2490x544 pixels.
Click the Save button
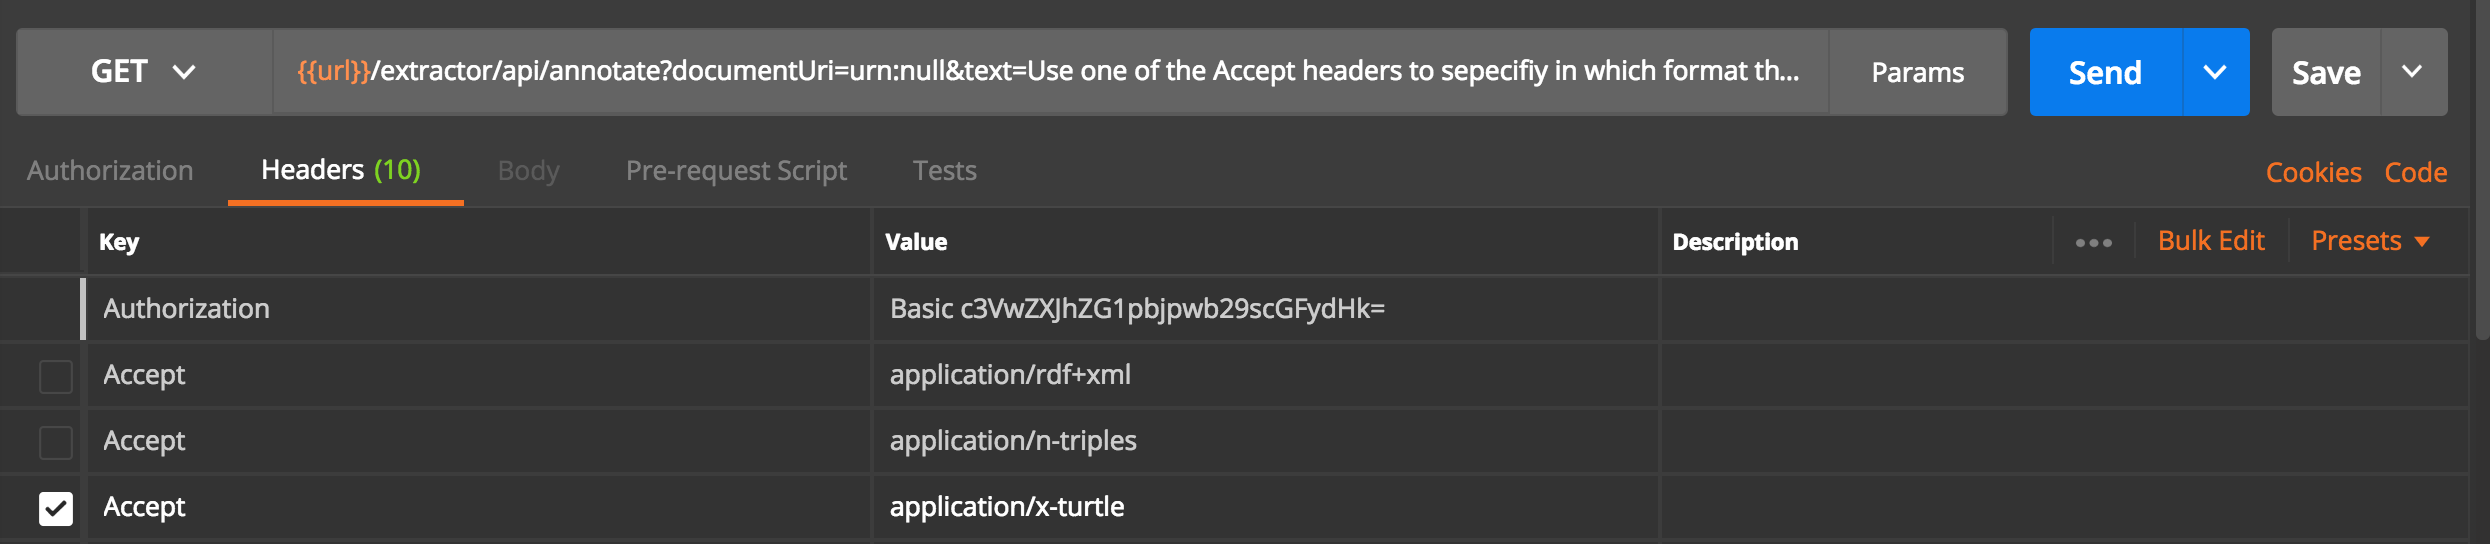[2326, 72]
